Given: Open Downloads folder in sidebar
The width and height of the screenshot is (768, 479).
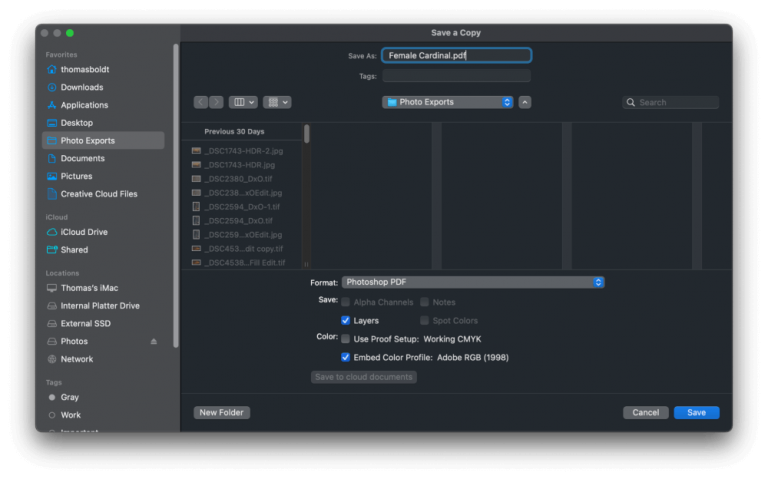Looking at the screenshot, I should point(81,87).
